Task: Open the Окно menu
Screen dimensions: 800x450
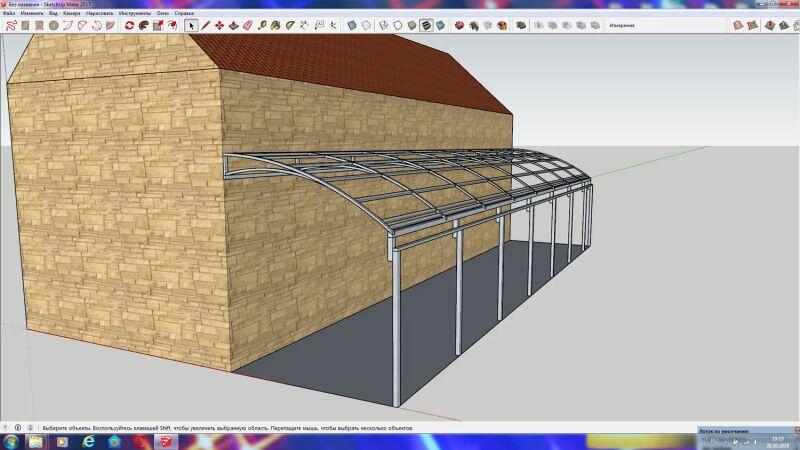Action: [162, 14]
